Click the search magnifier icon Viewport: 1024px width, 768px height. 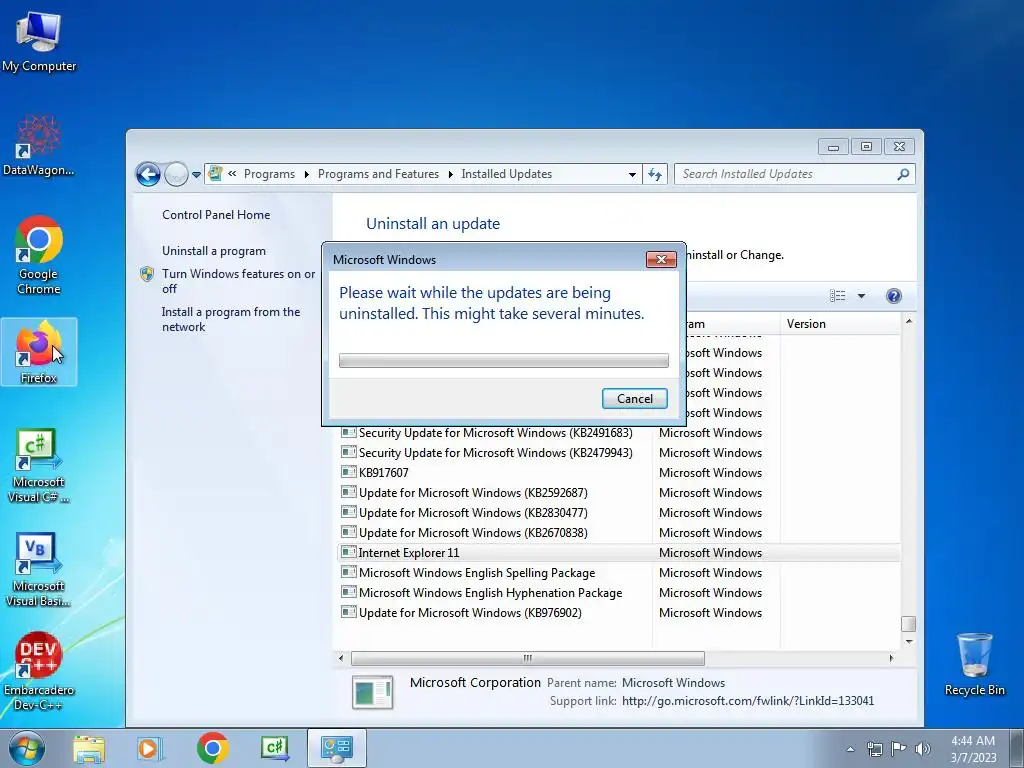[x=903, y=174]
